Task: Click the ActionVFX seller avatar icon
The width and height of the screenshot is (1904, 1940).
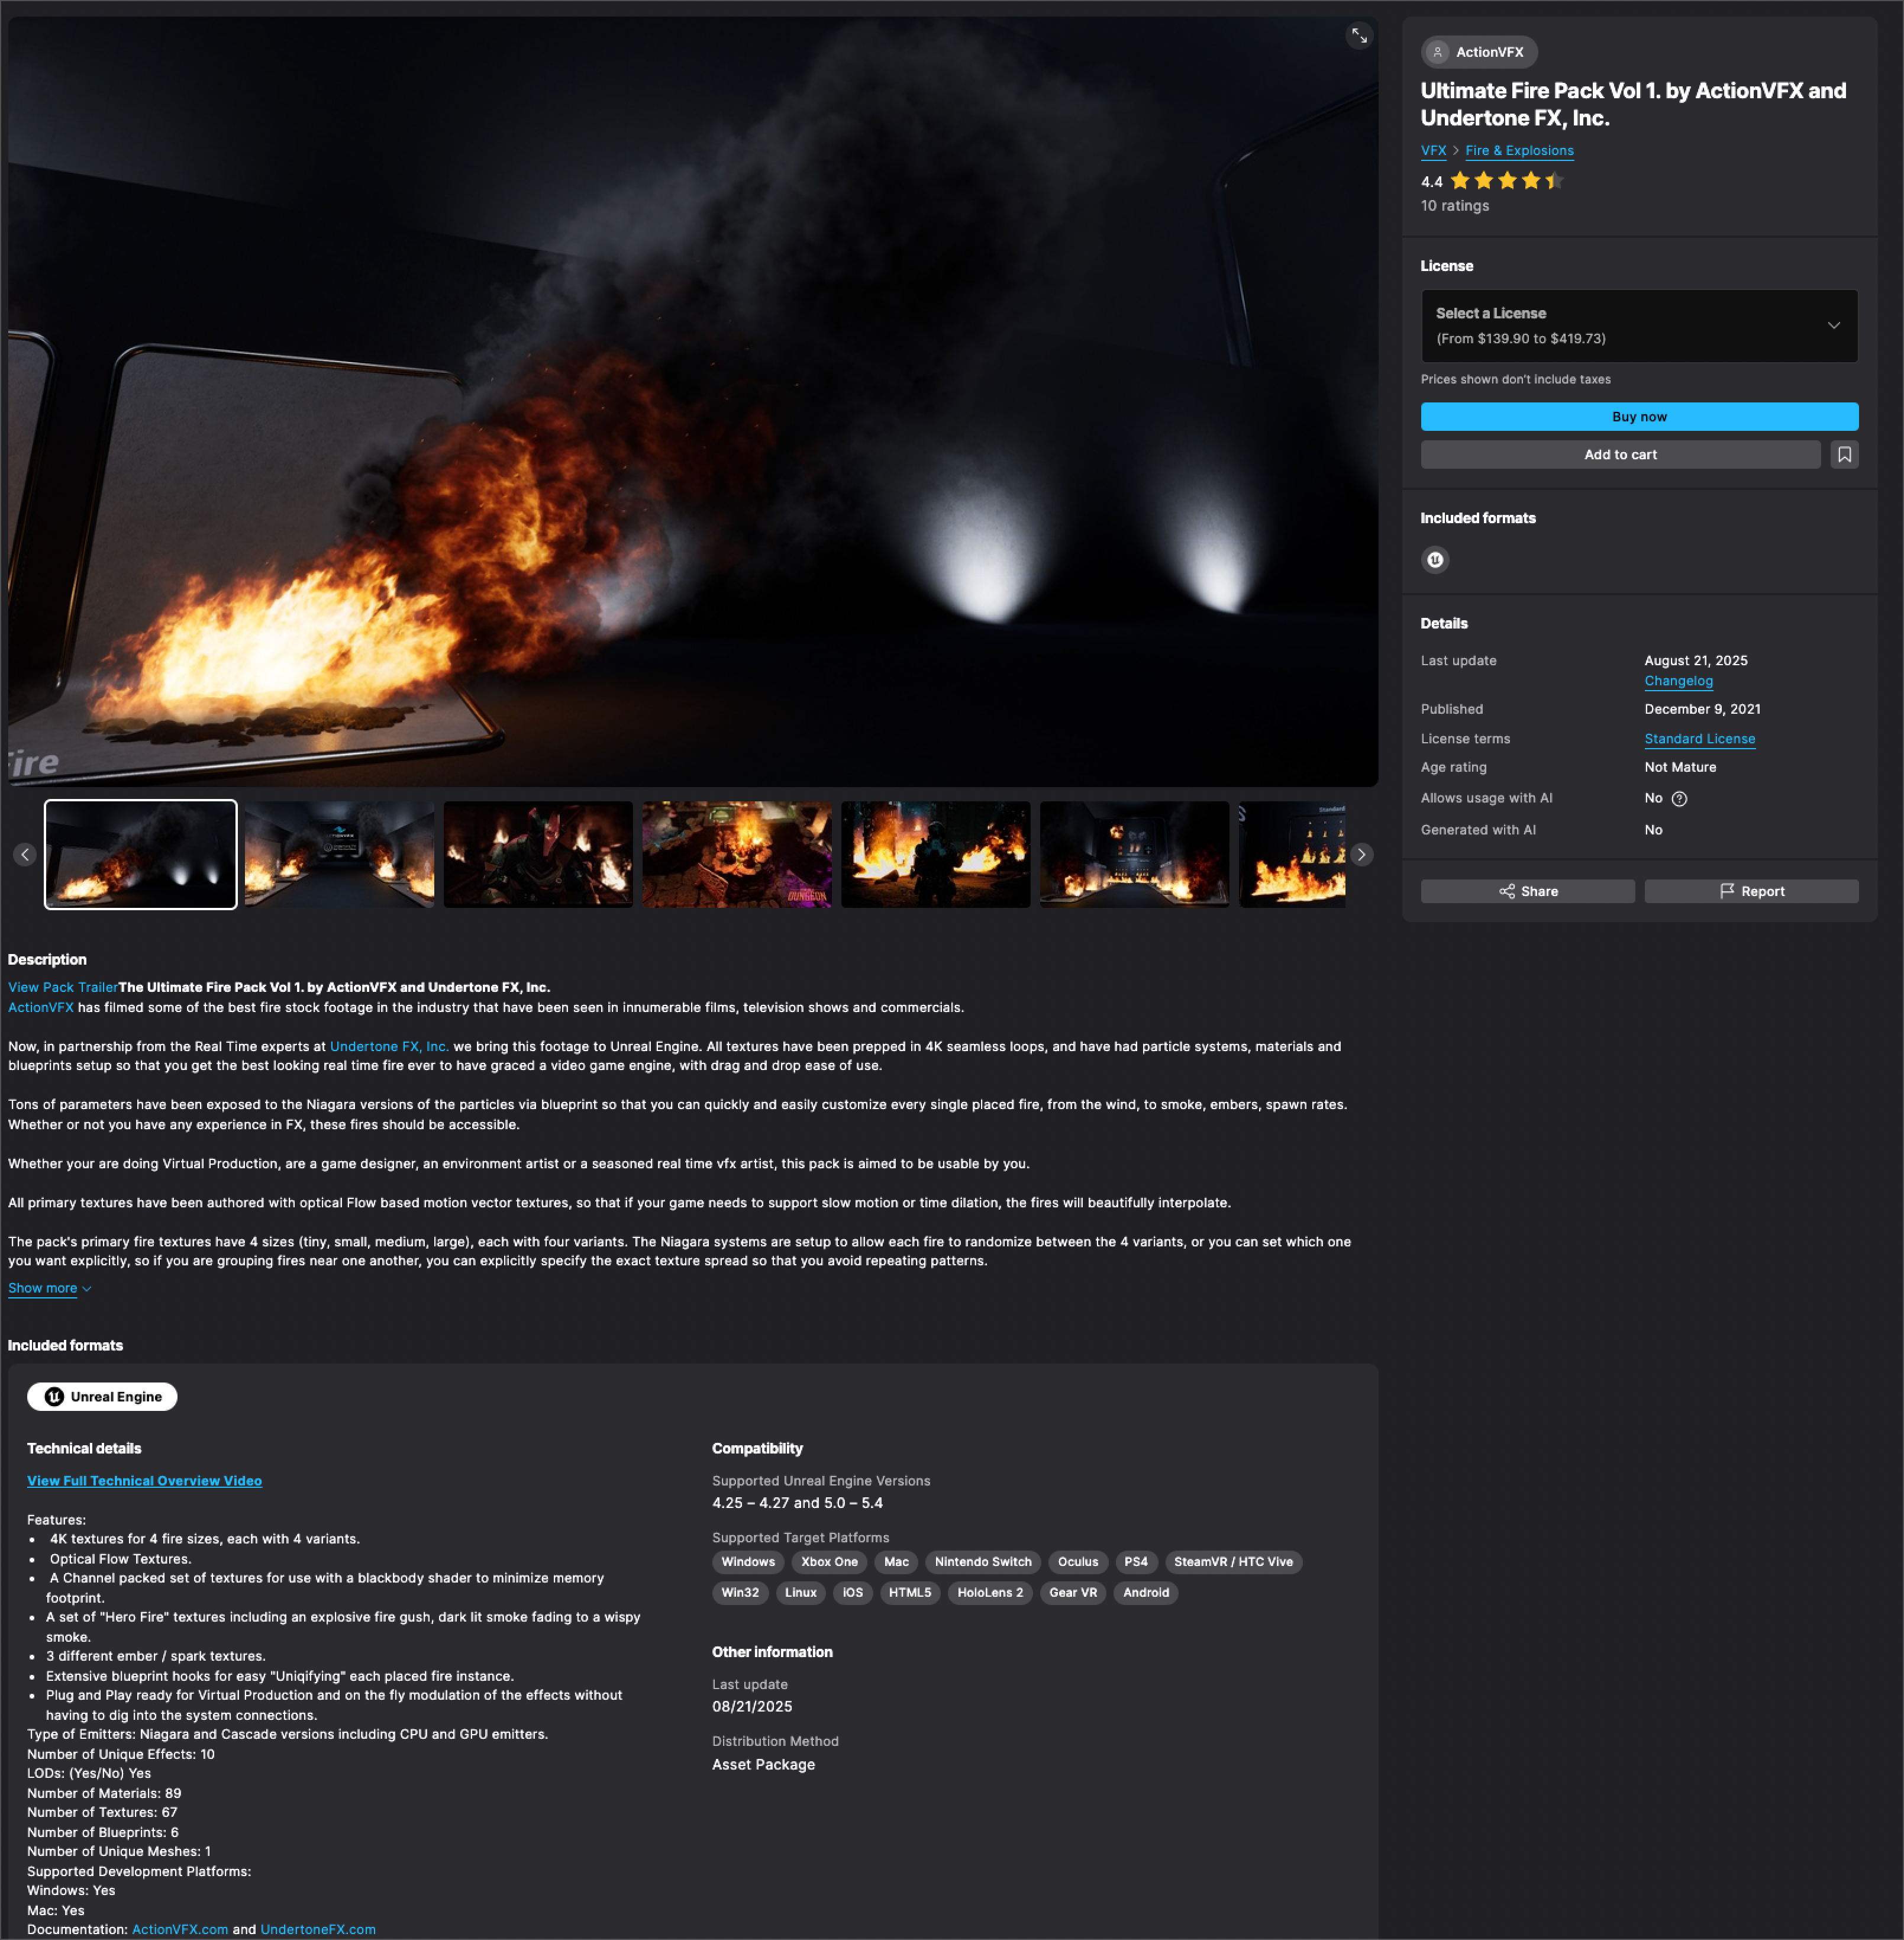Action: [1437, 52]
